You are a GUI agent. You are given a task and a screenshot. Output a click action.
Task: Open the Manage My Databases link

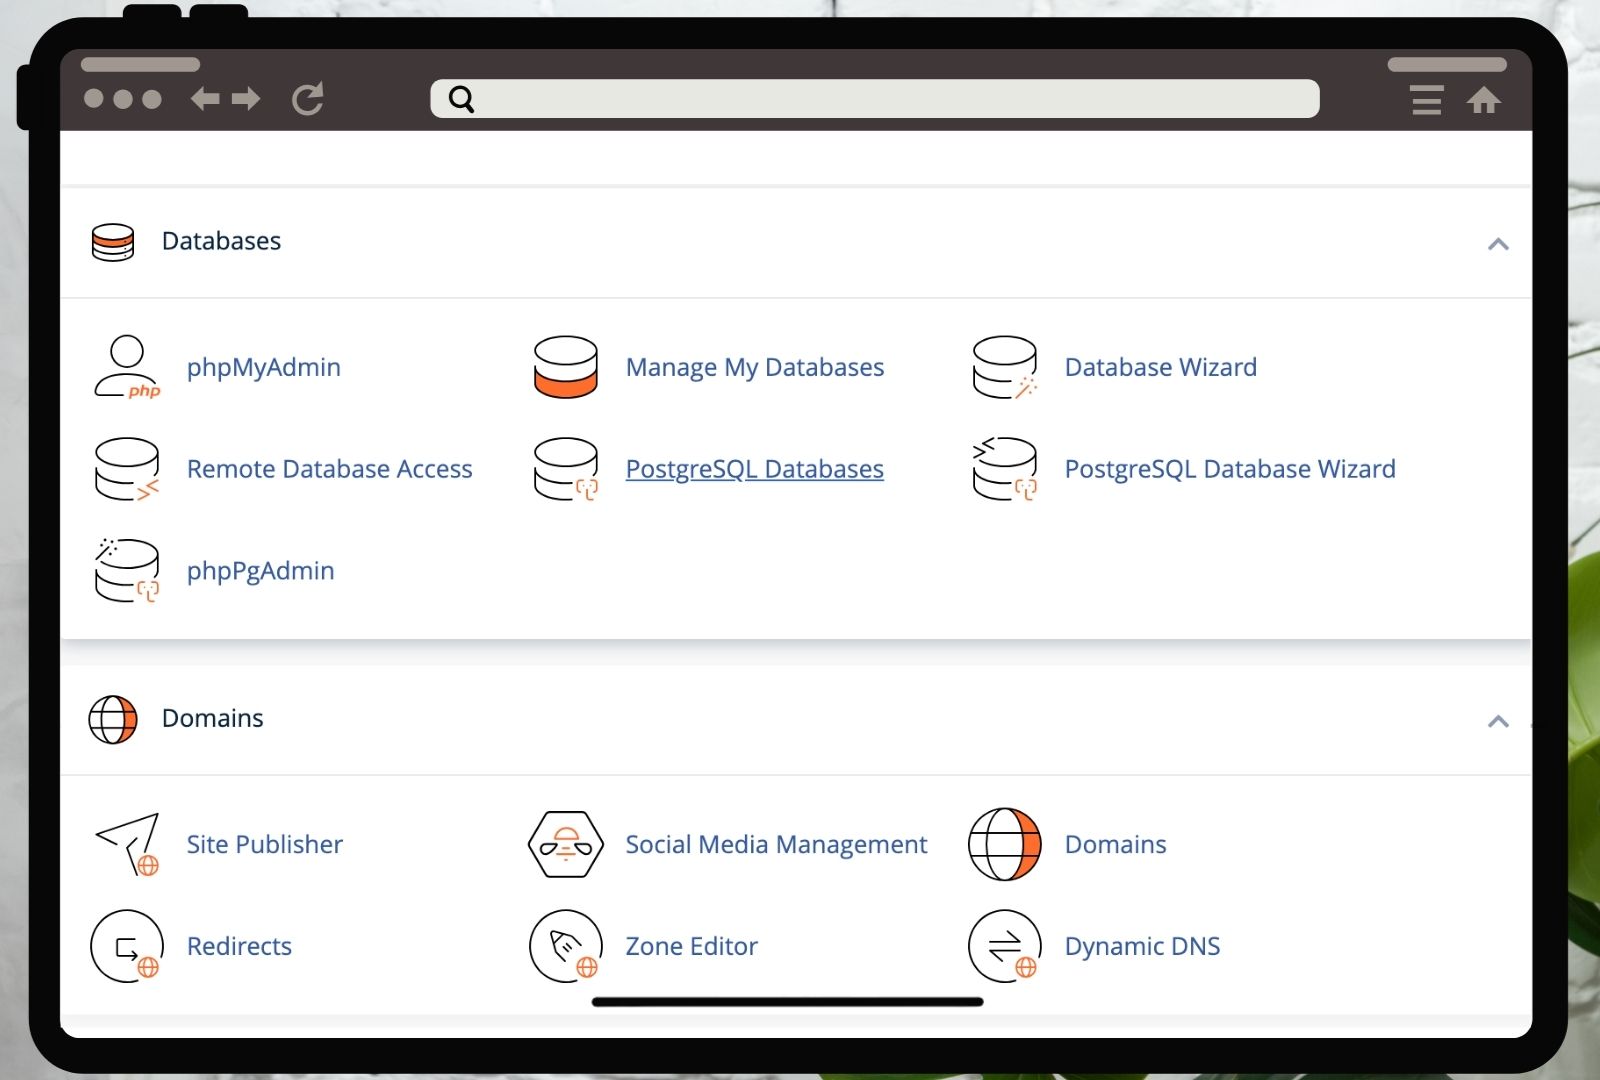[x=755, y=368]
